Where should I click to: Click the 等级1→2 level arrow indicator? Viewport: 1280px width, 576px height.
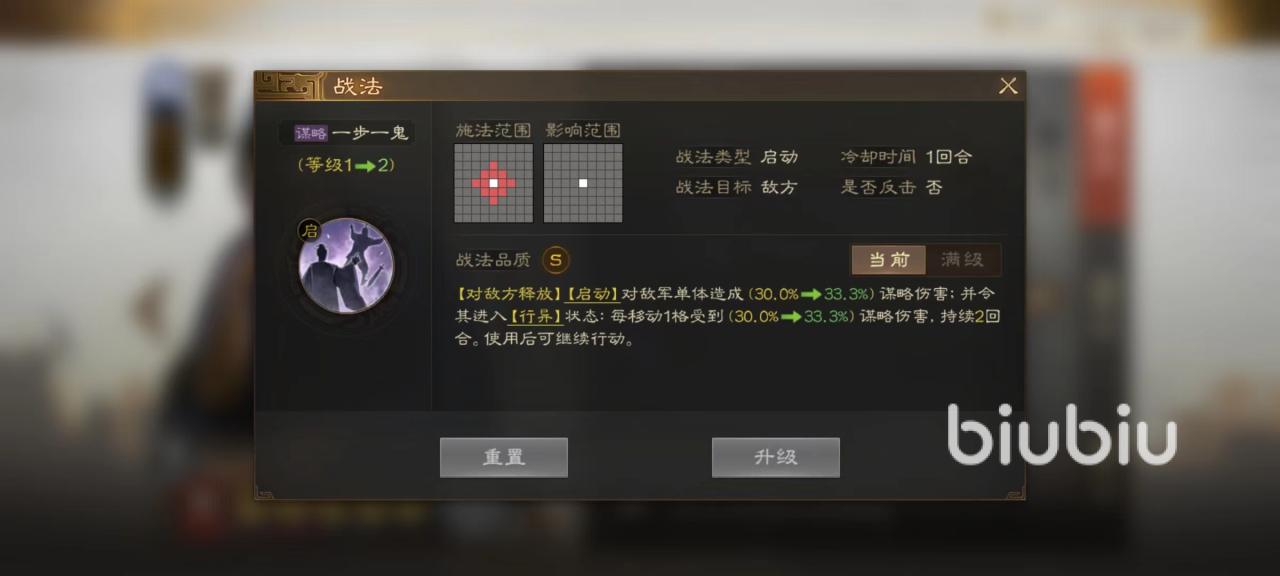tap(346, 165)
